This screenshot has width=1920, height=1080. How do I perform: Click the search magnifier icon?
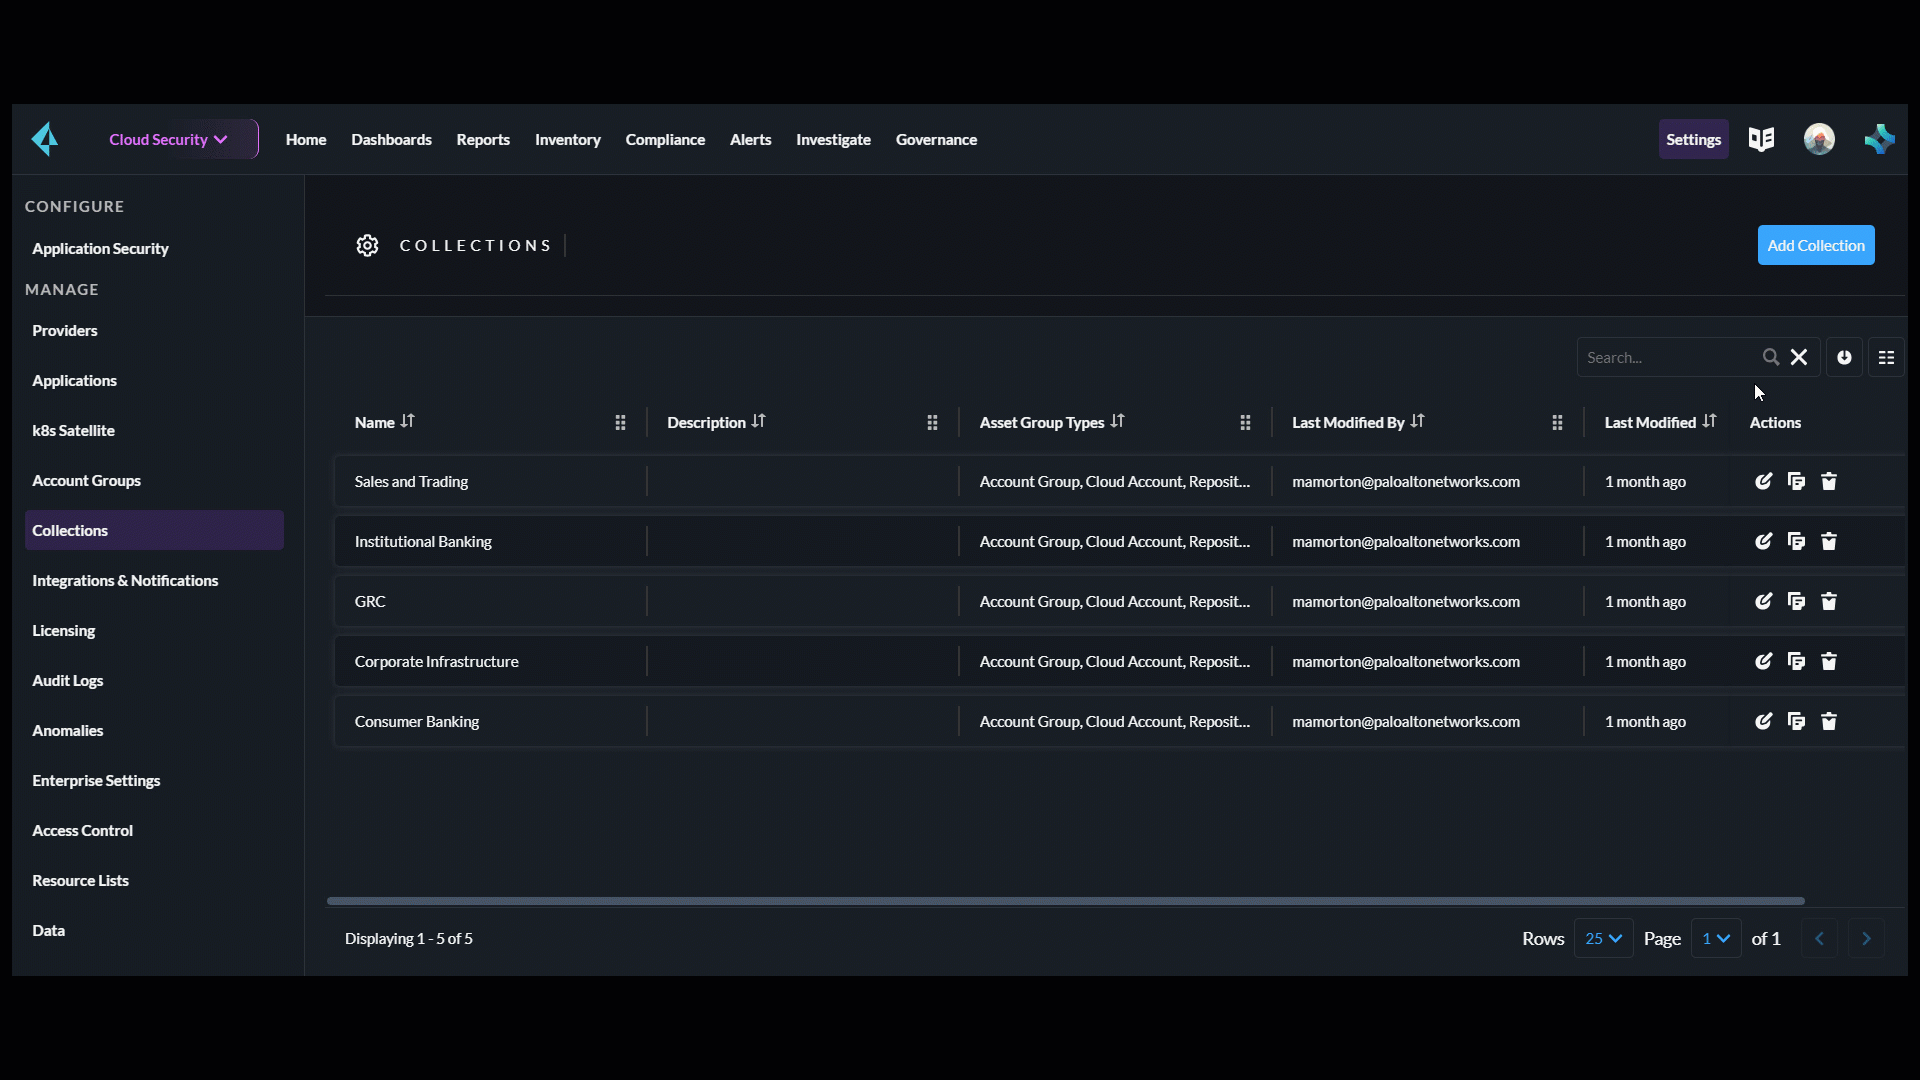[x=1771, y=357]
